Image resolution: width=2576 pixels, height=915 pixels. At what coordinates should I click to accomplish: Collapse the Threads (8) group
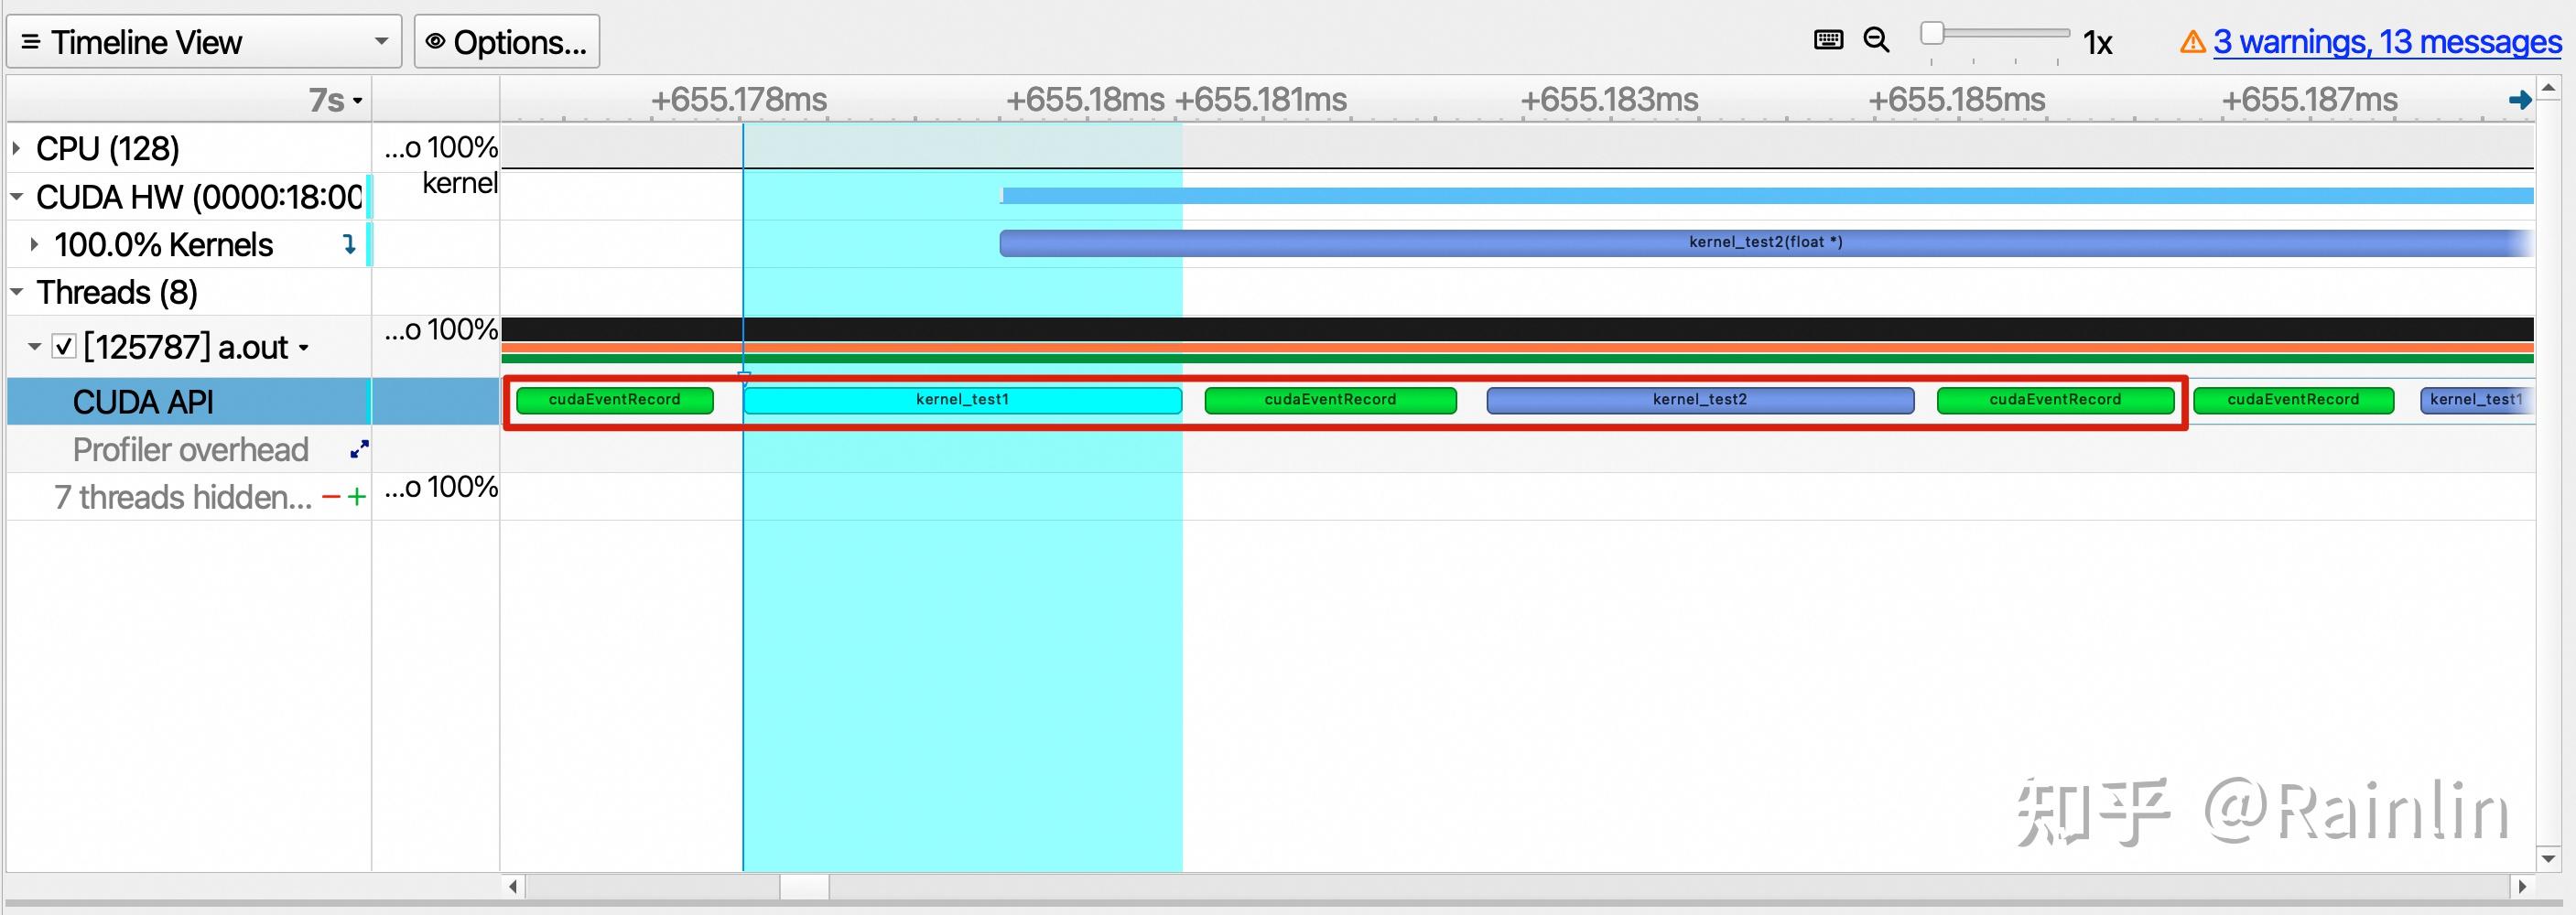(14, 290)
